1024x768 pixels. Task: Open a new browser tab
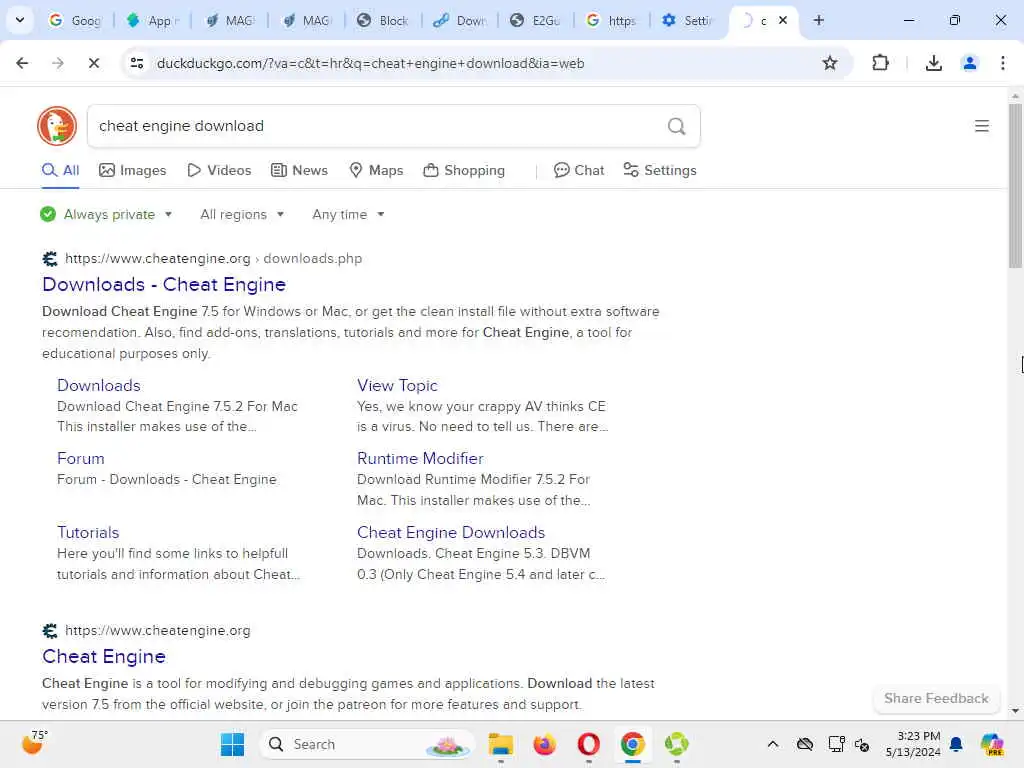coord(818,20)
